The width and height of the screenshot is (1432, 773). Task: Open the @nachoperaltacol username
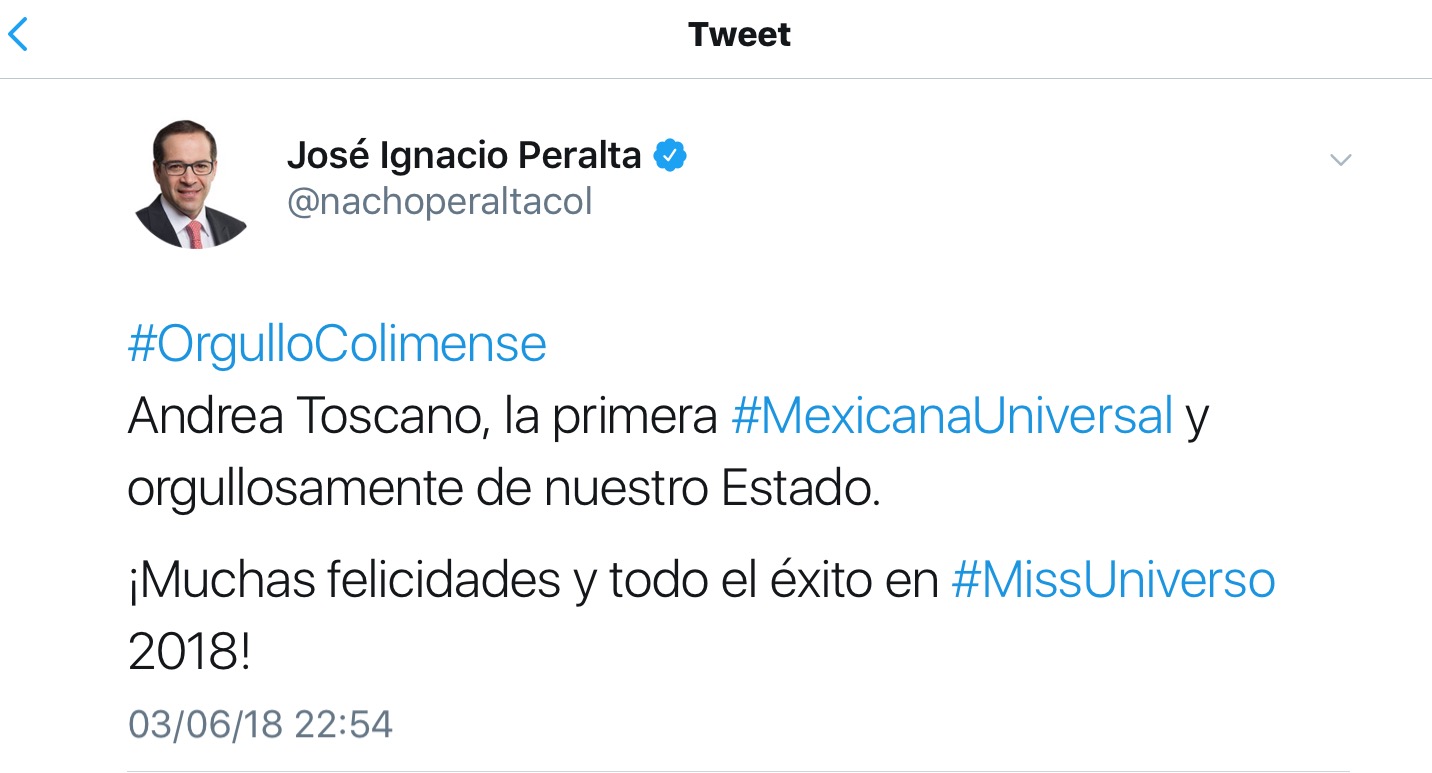click(440, 201)
